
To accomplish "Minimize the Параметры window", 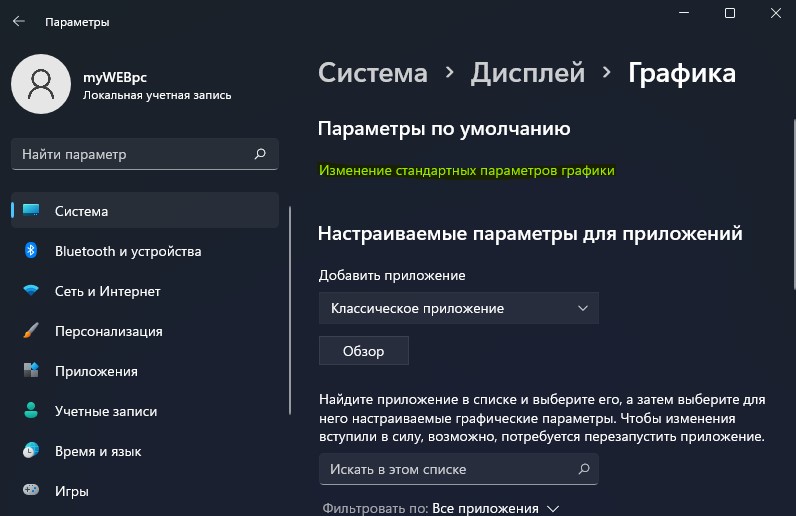I will click(x=684, y=13).
